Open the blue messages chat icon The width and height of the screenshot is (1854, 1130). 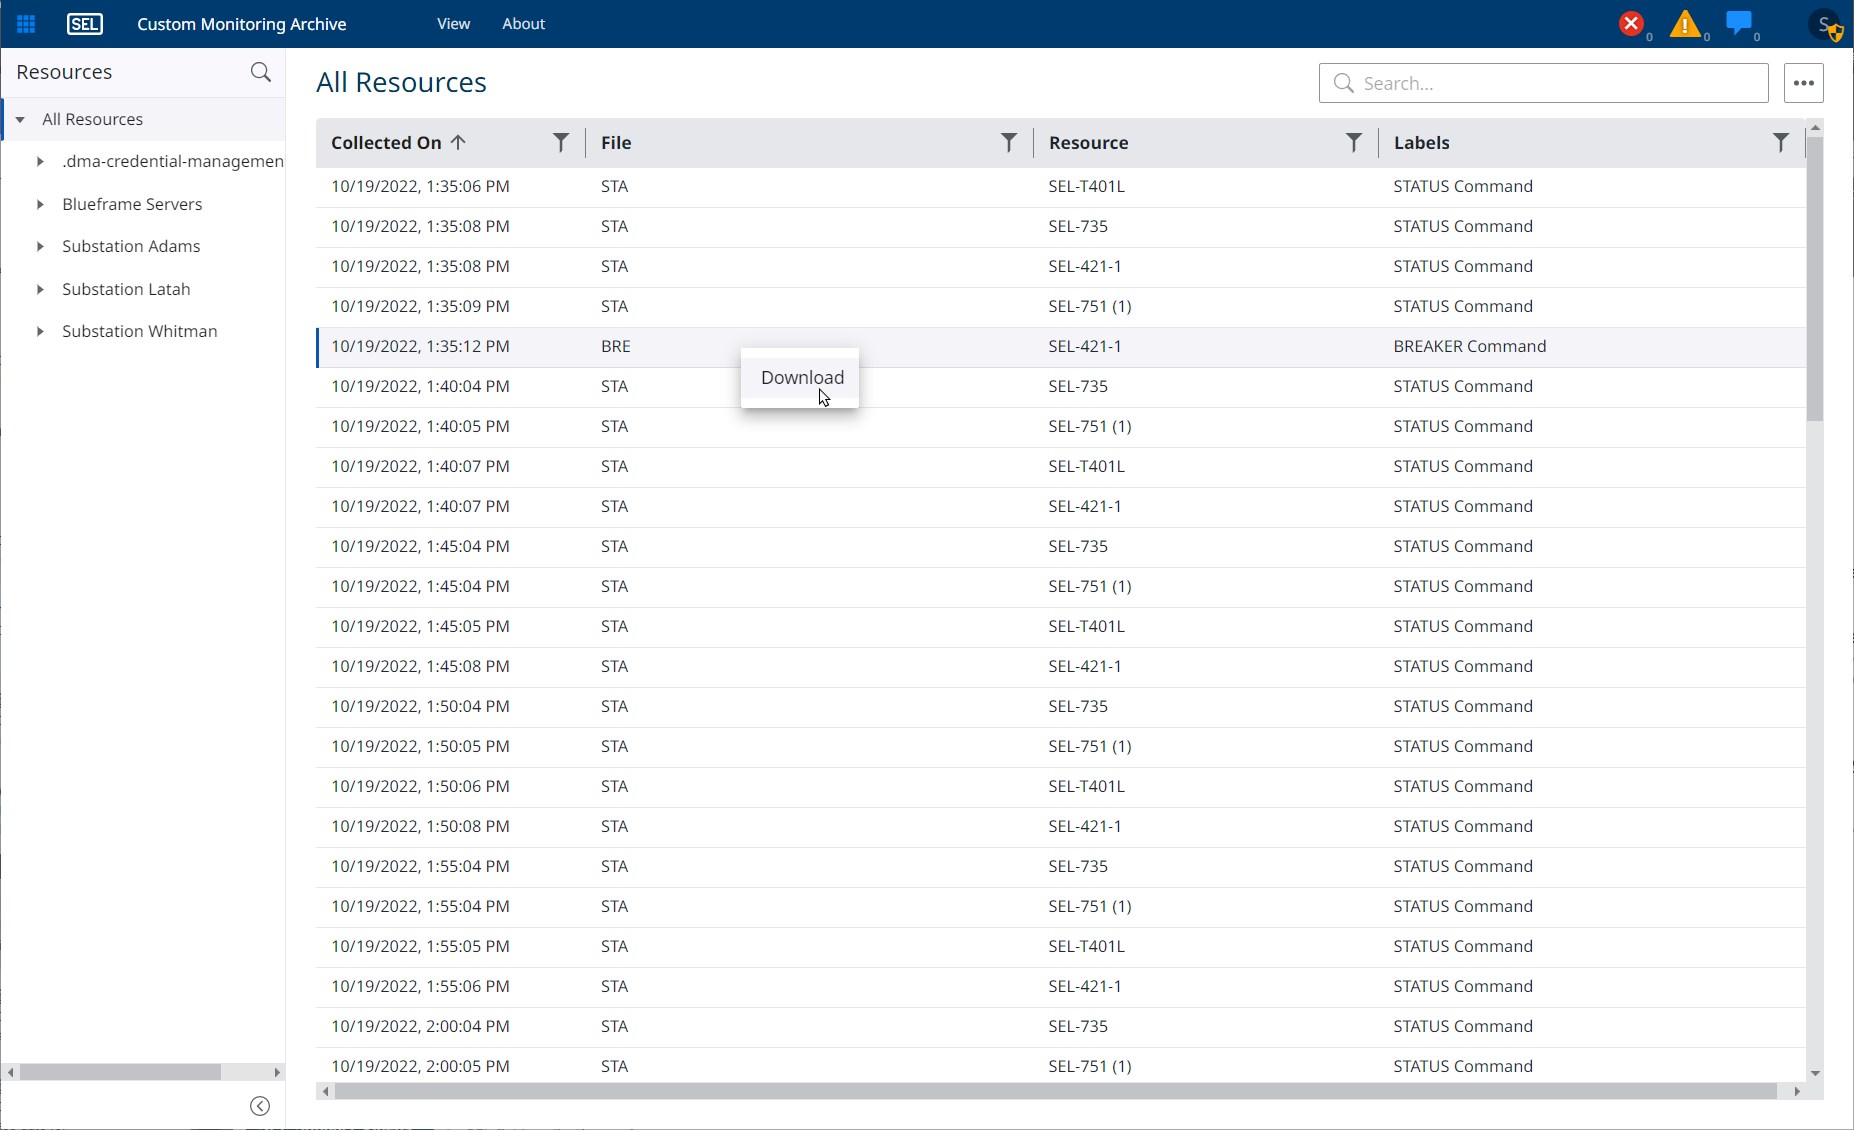tap(1740, 23)
